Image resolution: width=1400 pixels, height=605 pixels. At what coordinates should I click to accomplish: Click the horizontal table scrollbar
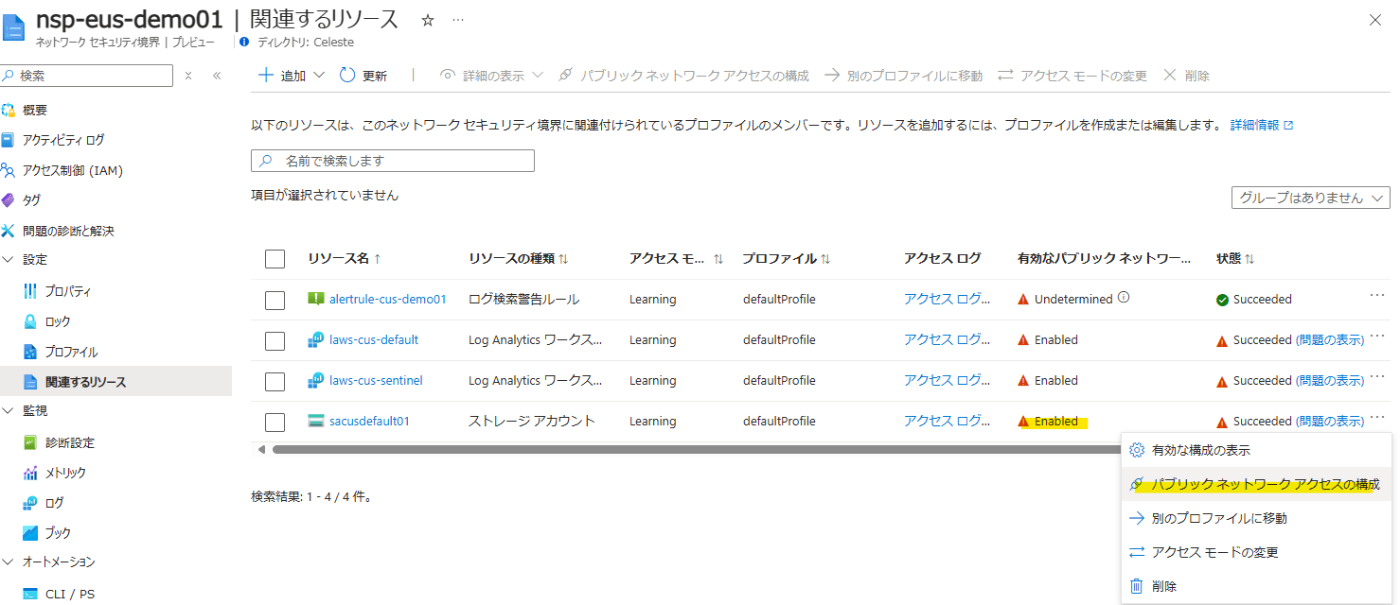coord(695,450)
